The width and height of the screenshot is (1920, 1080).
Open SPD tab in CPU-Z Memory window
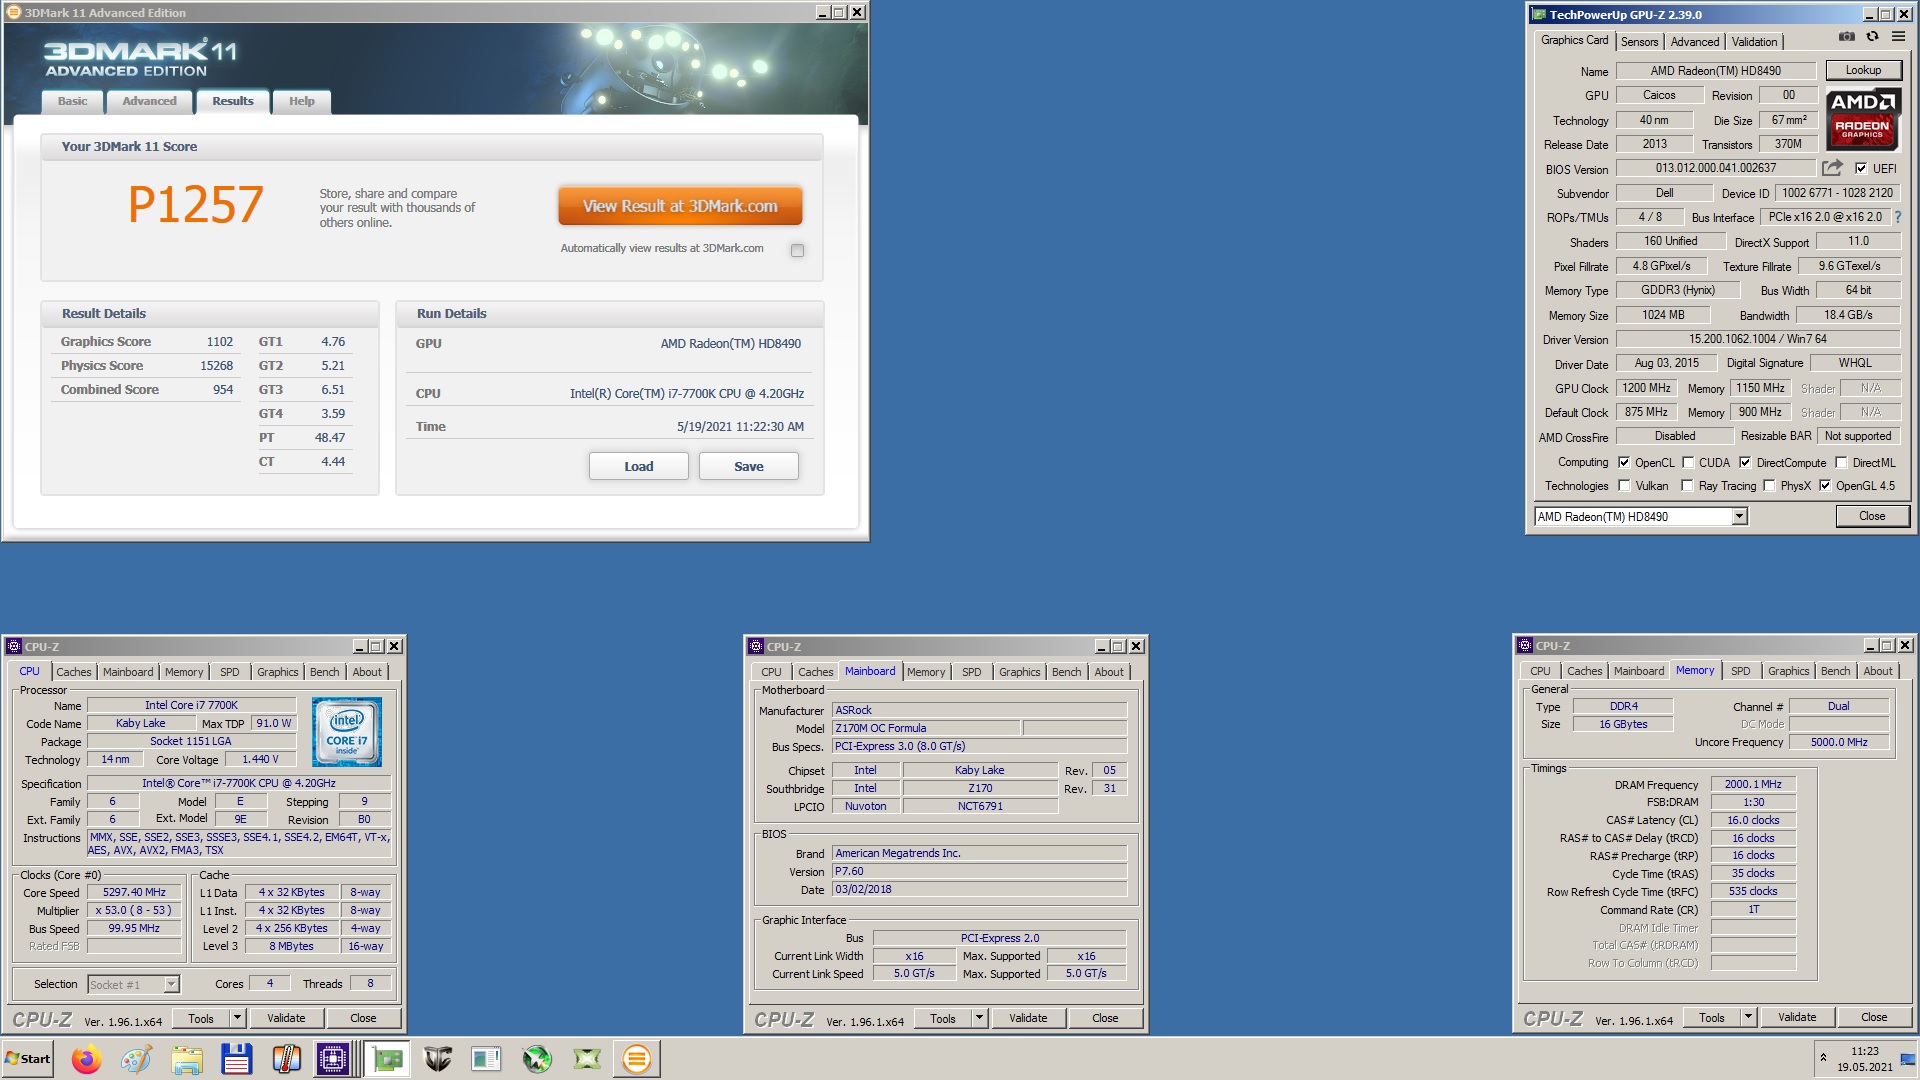point(1740,671)
